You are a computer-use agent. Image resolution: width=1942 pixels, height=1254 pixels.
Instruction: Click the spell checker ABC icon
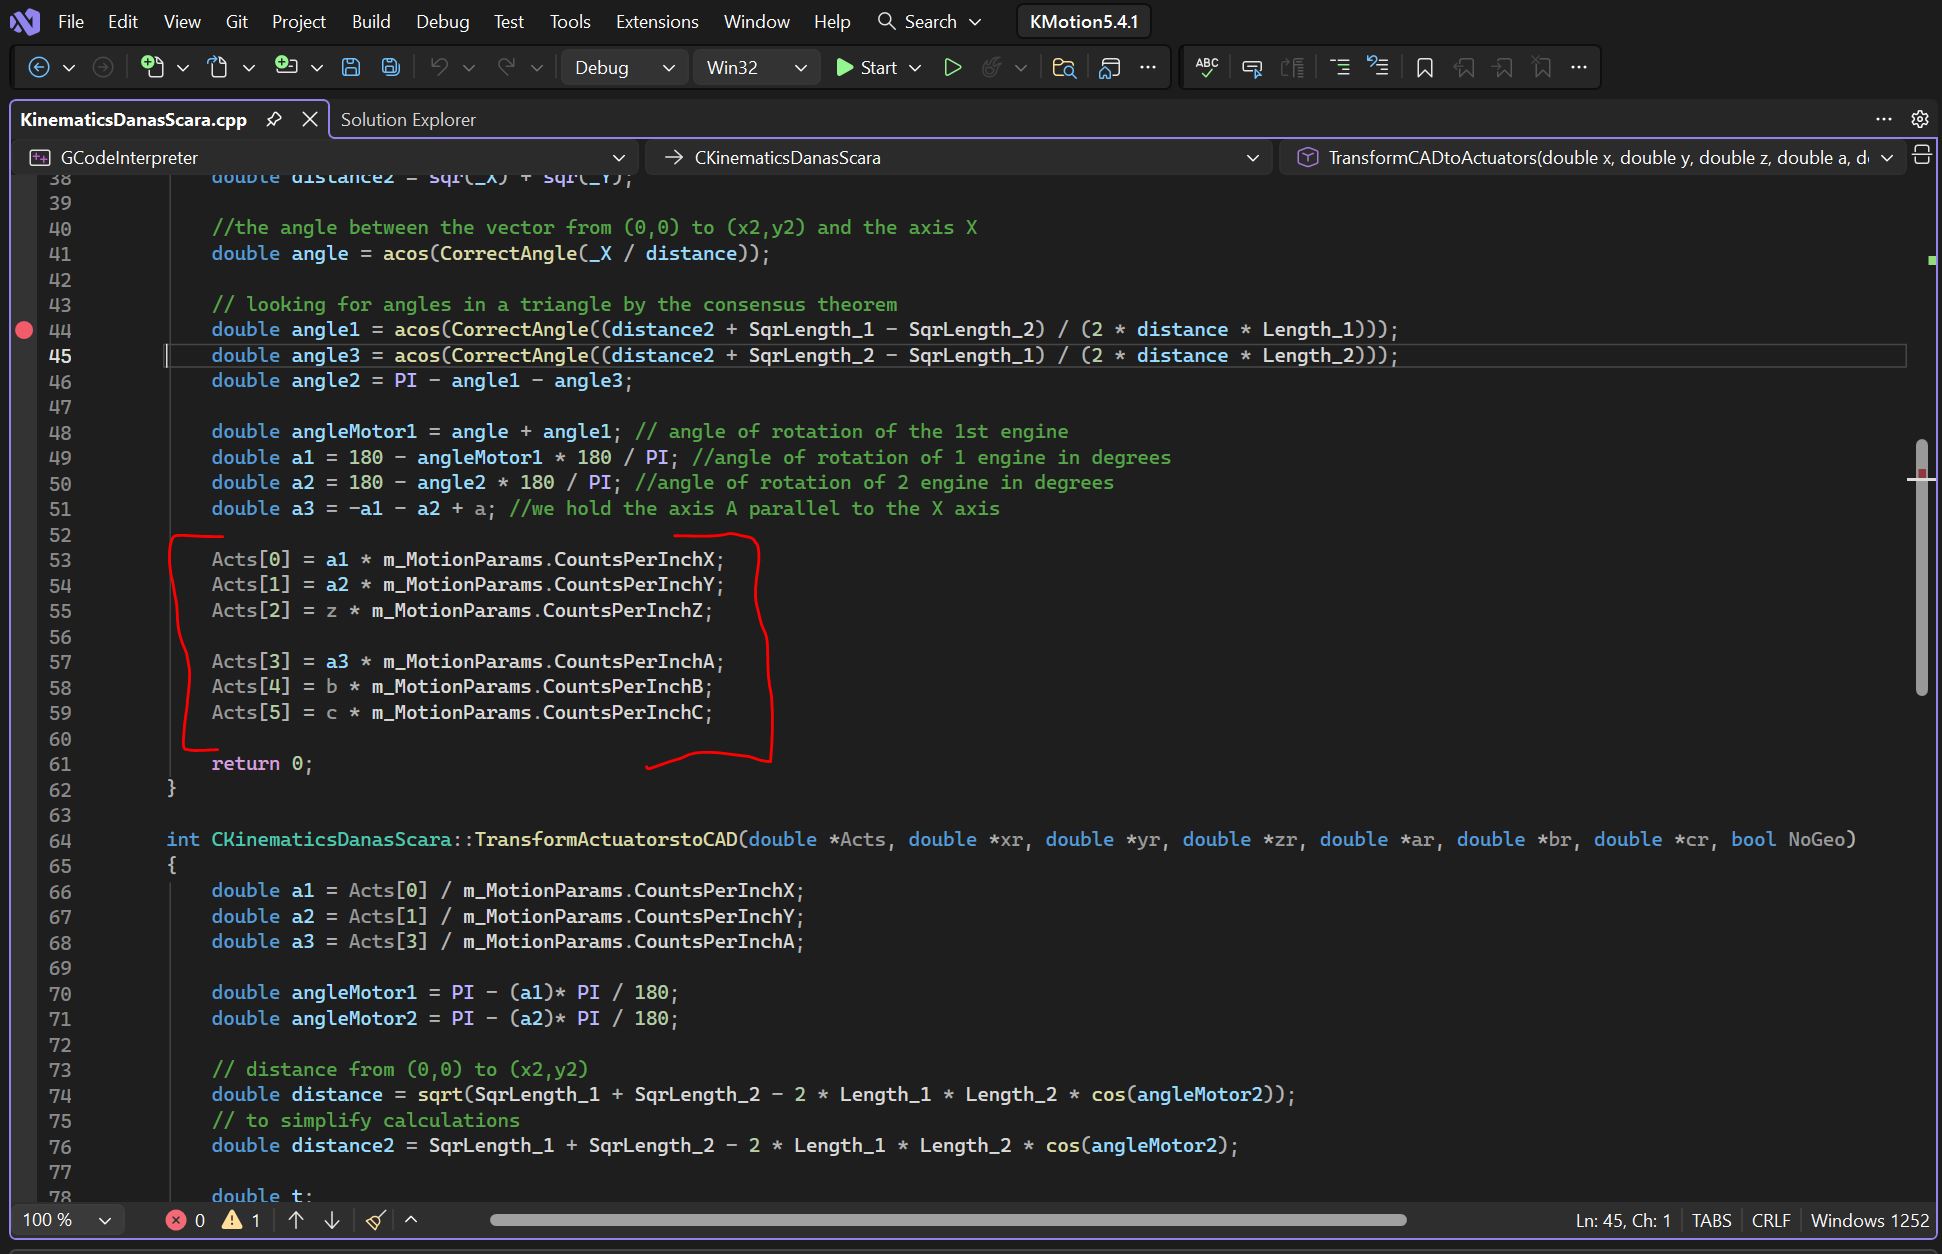(x=1207, y=67)
